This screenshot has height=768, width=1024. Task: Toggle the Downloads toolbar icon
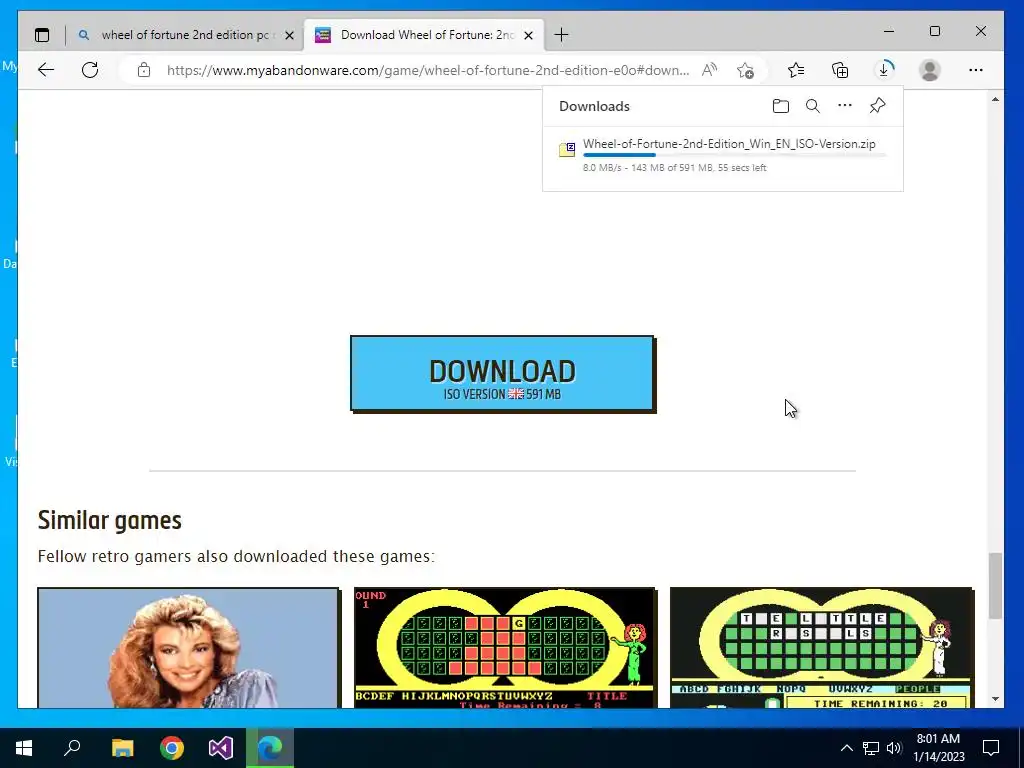pos(884,70)
